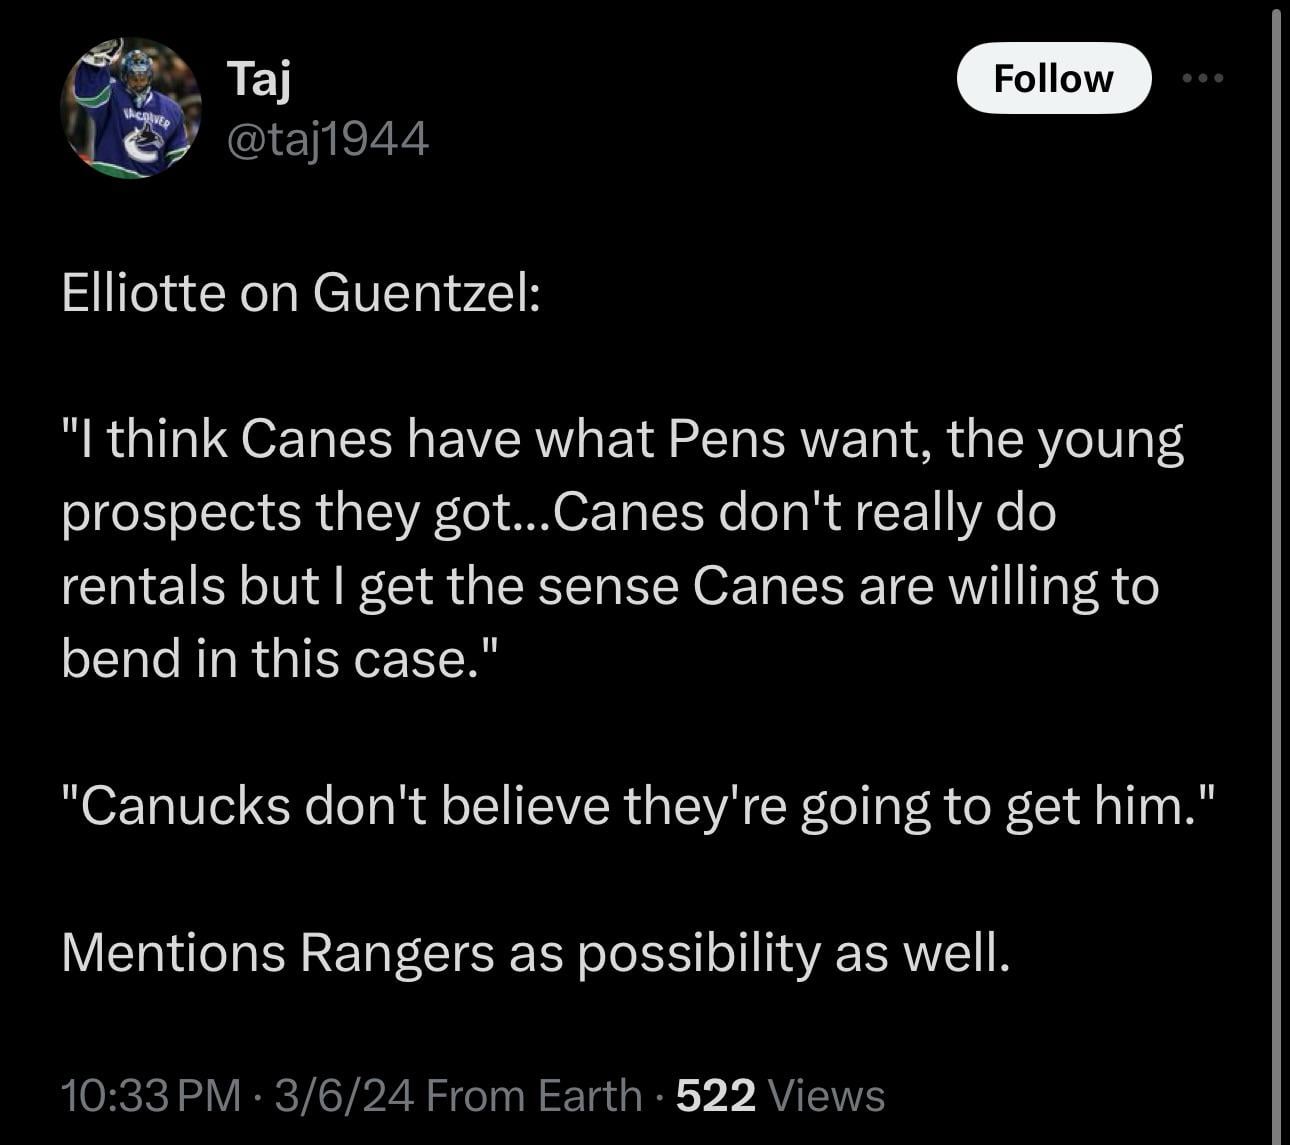Click the 10:33 PM timestamp
1290x1145 pixels.
click(151, 1095)
